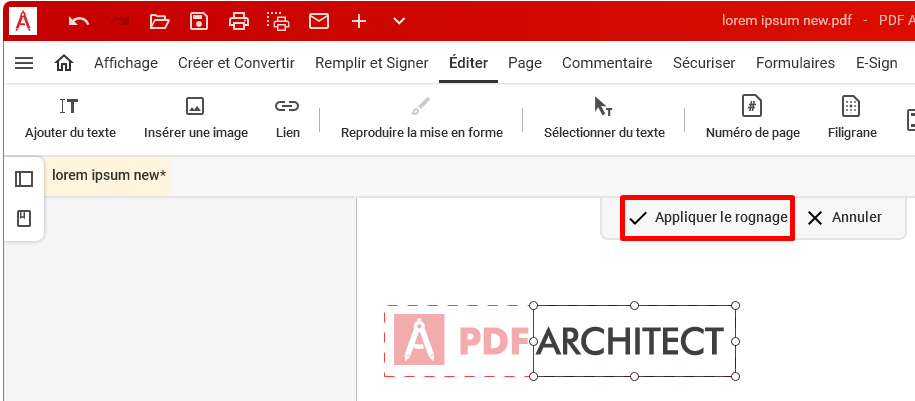Click the plus icon in title bar
The height and width of the screenshot is (401, 915).
[x=359, y=22]
